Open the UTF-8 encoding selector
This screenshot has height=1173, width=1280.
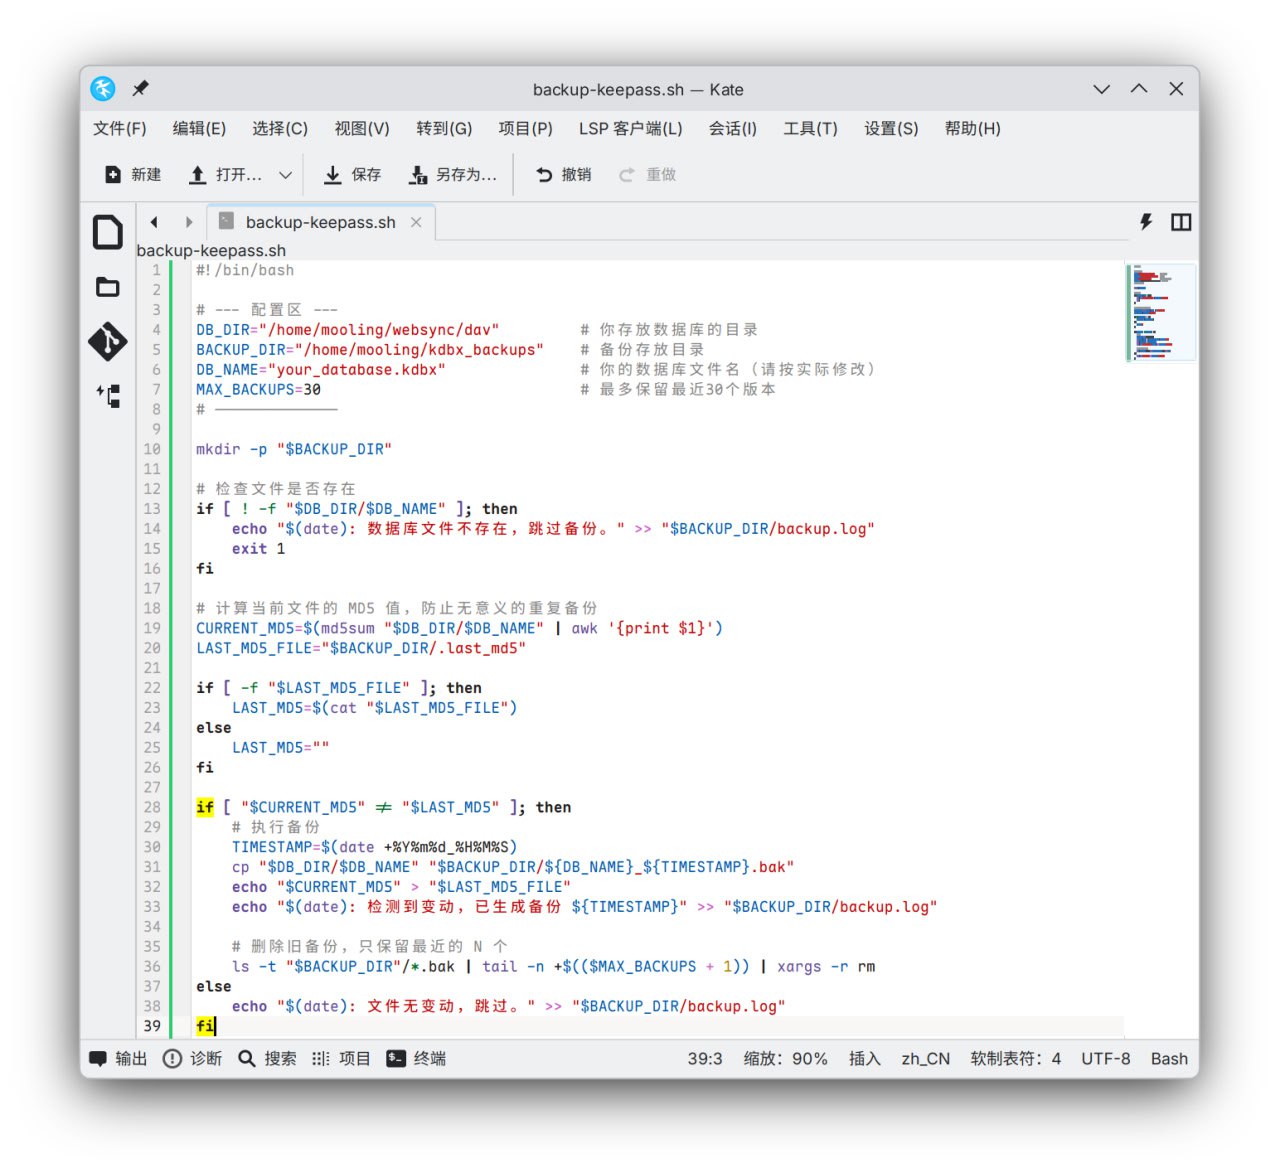click(1105, 1059)
